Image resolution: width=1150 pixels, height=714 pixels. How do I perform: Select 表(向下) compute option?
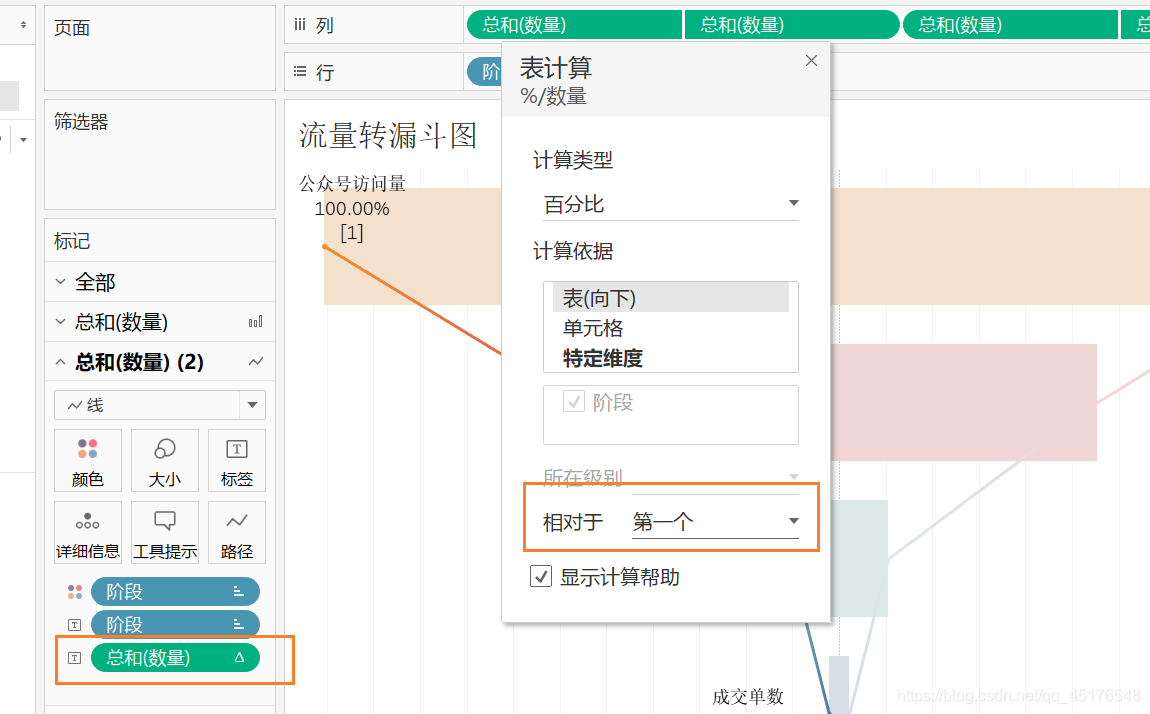pos(670,298)
